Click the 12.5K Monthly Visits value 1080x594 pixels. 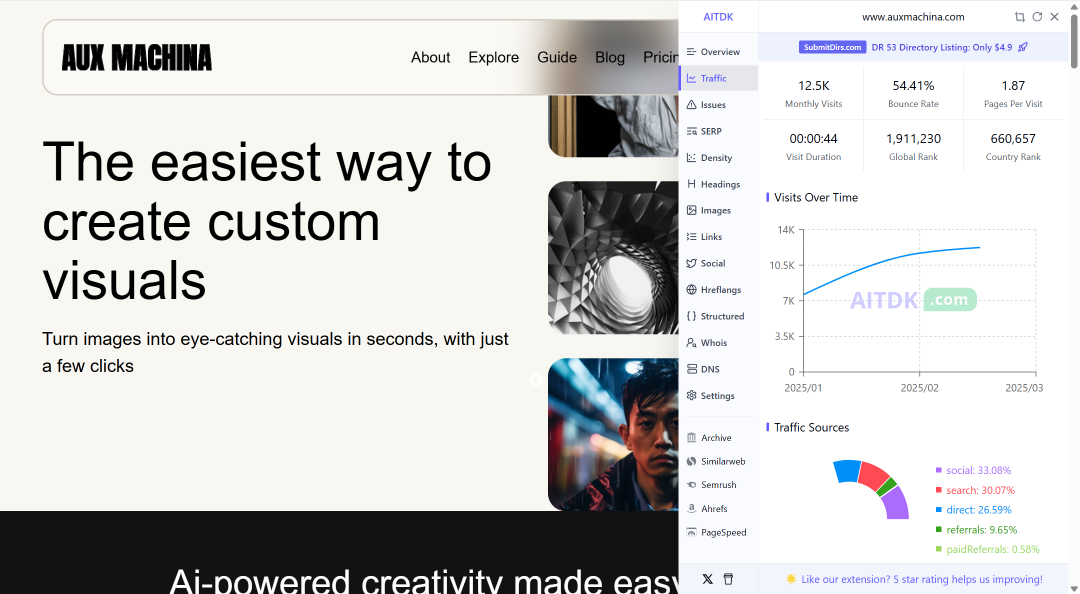(x=813, y=85)
